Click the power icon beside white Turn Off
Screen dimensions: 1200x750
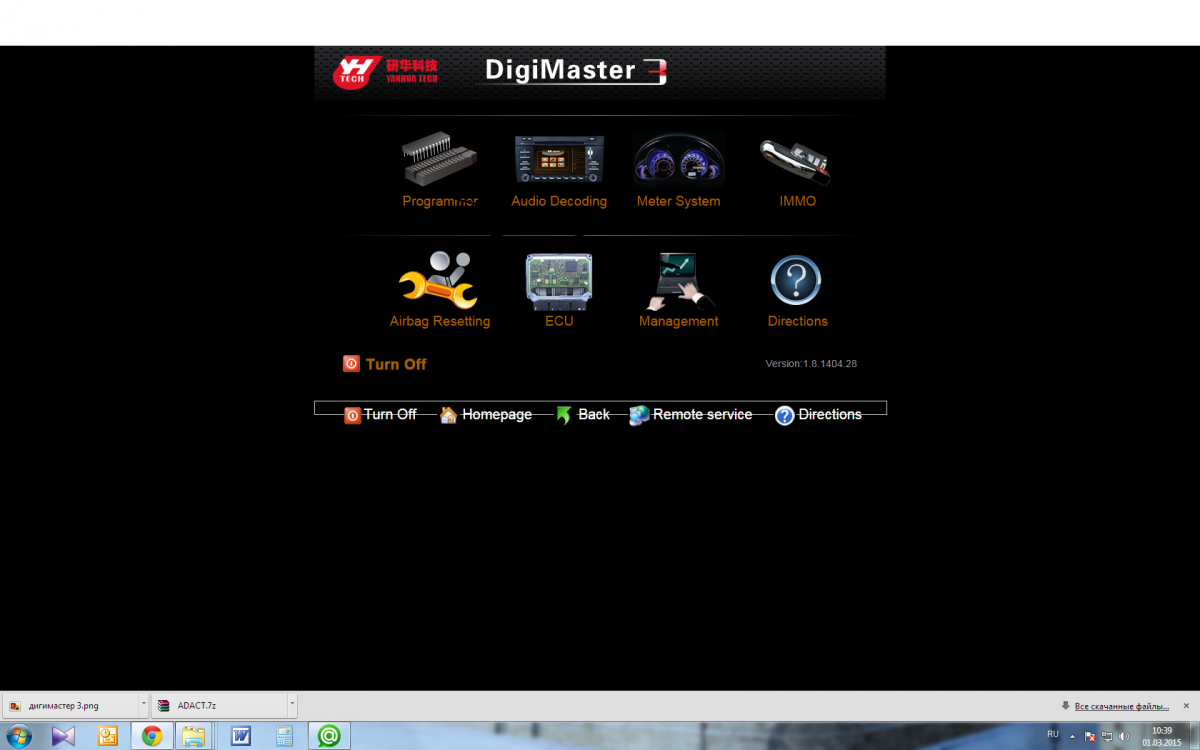point(352,415)
